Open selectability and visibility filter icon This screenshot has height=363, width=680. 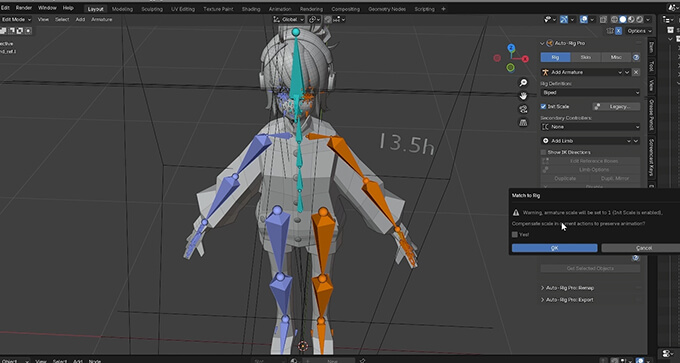548,20
